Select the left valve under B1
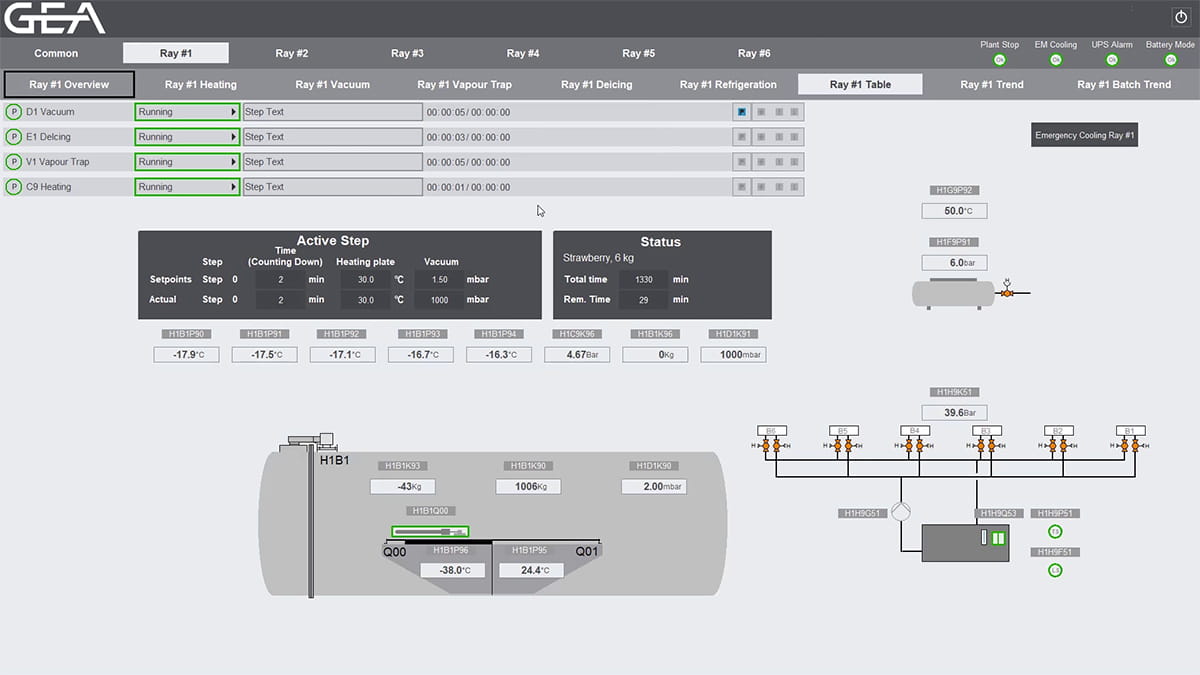The width and height of the screenshot is (1200, 675). coord(1124,445)
